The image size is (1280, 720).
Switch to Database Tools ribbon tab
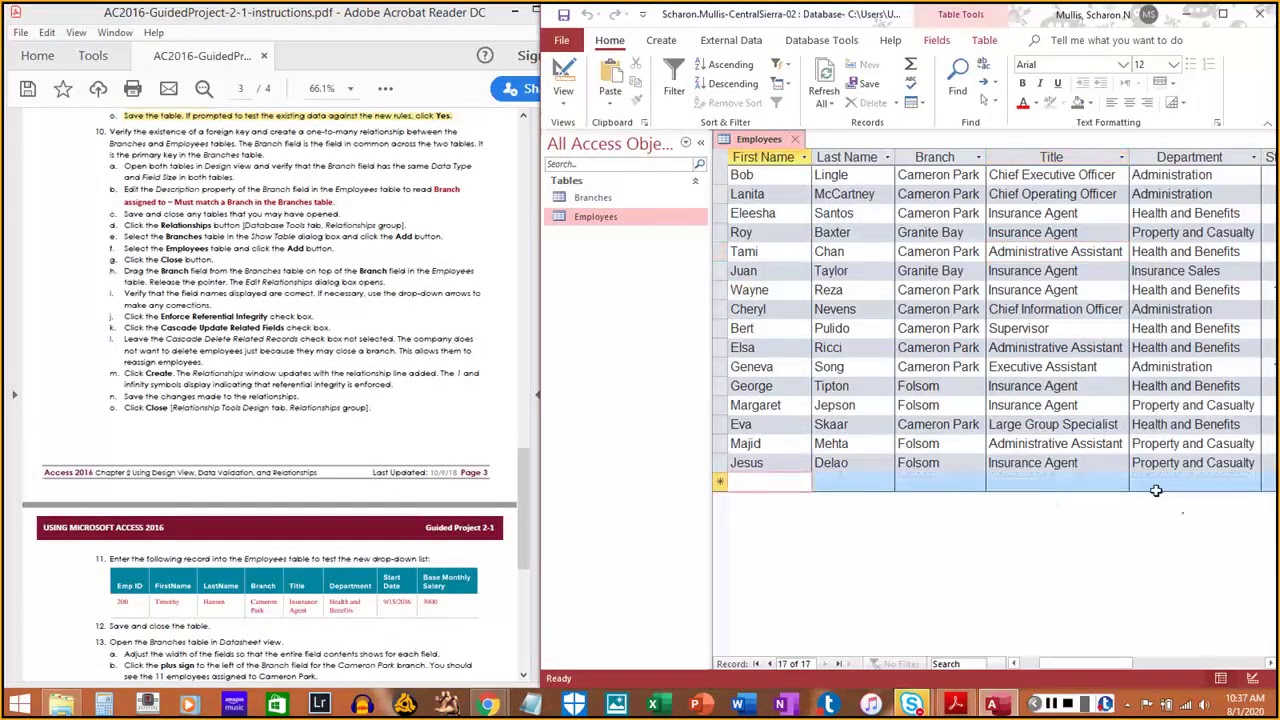point(821,40)
